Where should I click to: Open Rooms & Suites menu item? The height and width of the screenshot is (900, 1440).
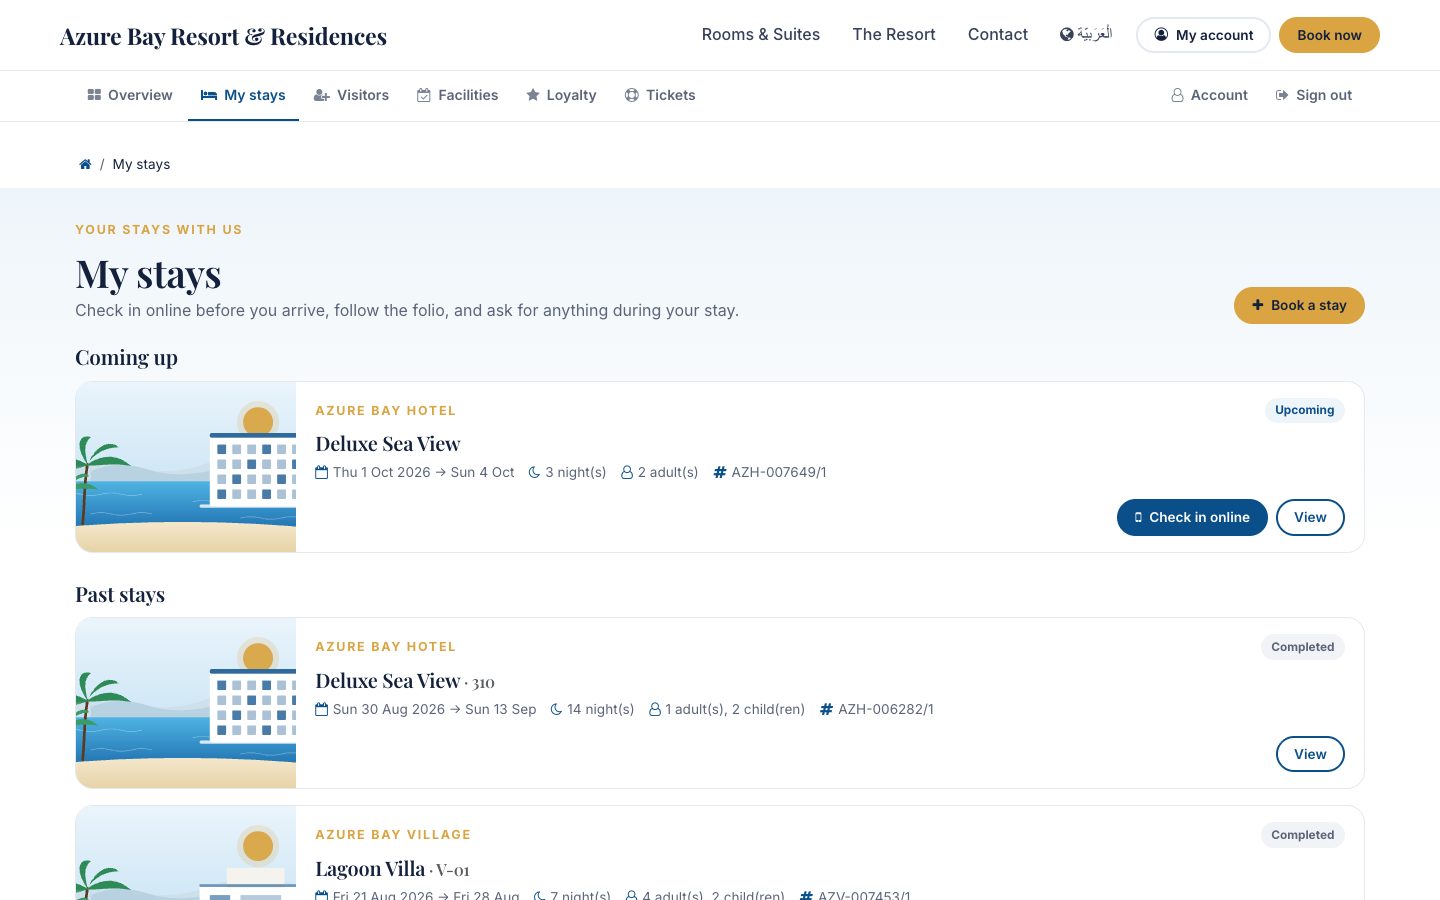point(761,34)
